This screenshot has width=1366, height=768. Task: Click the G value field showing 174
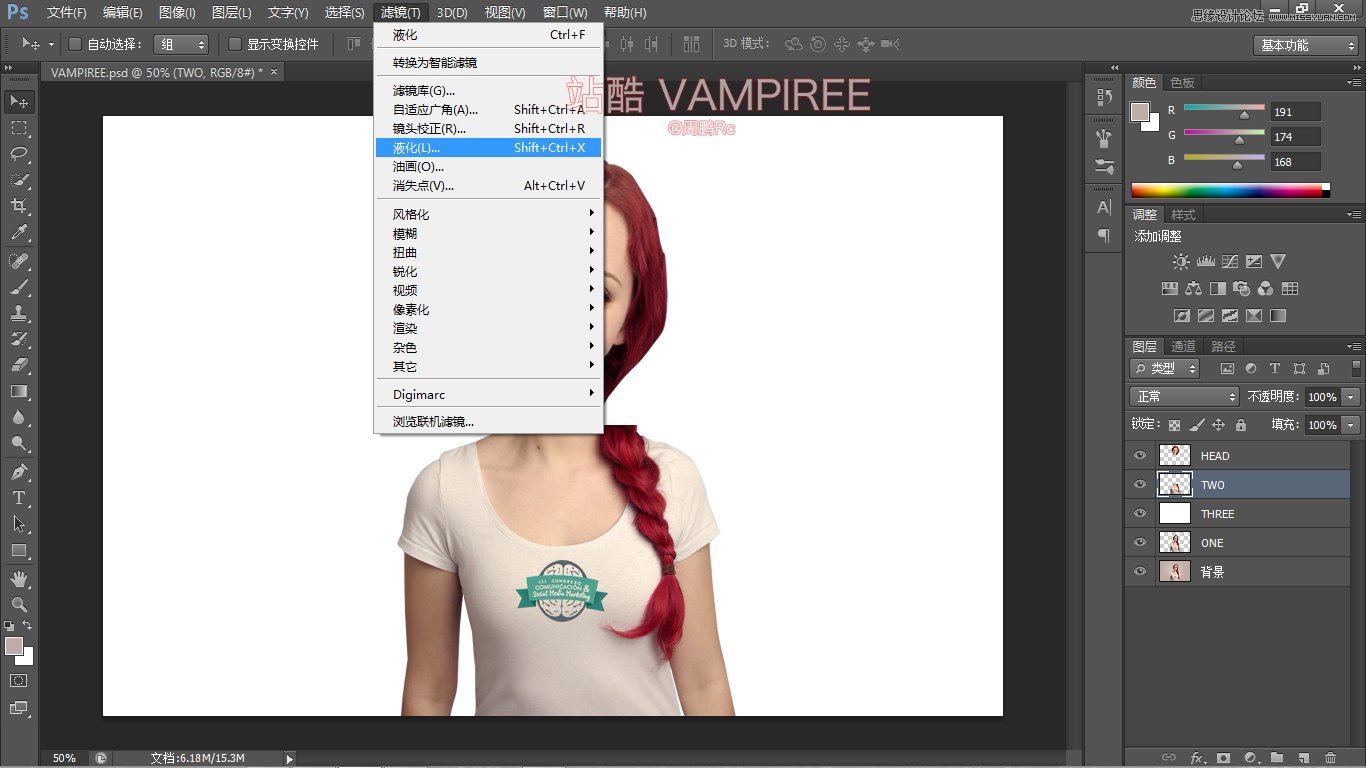(1295, 137)
